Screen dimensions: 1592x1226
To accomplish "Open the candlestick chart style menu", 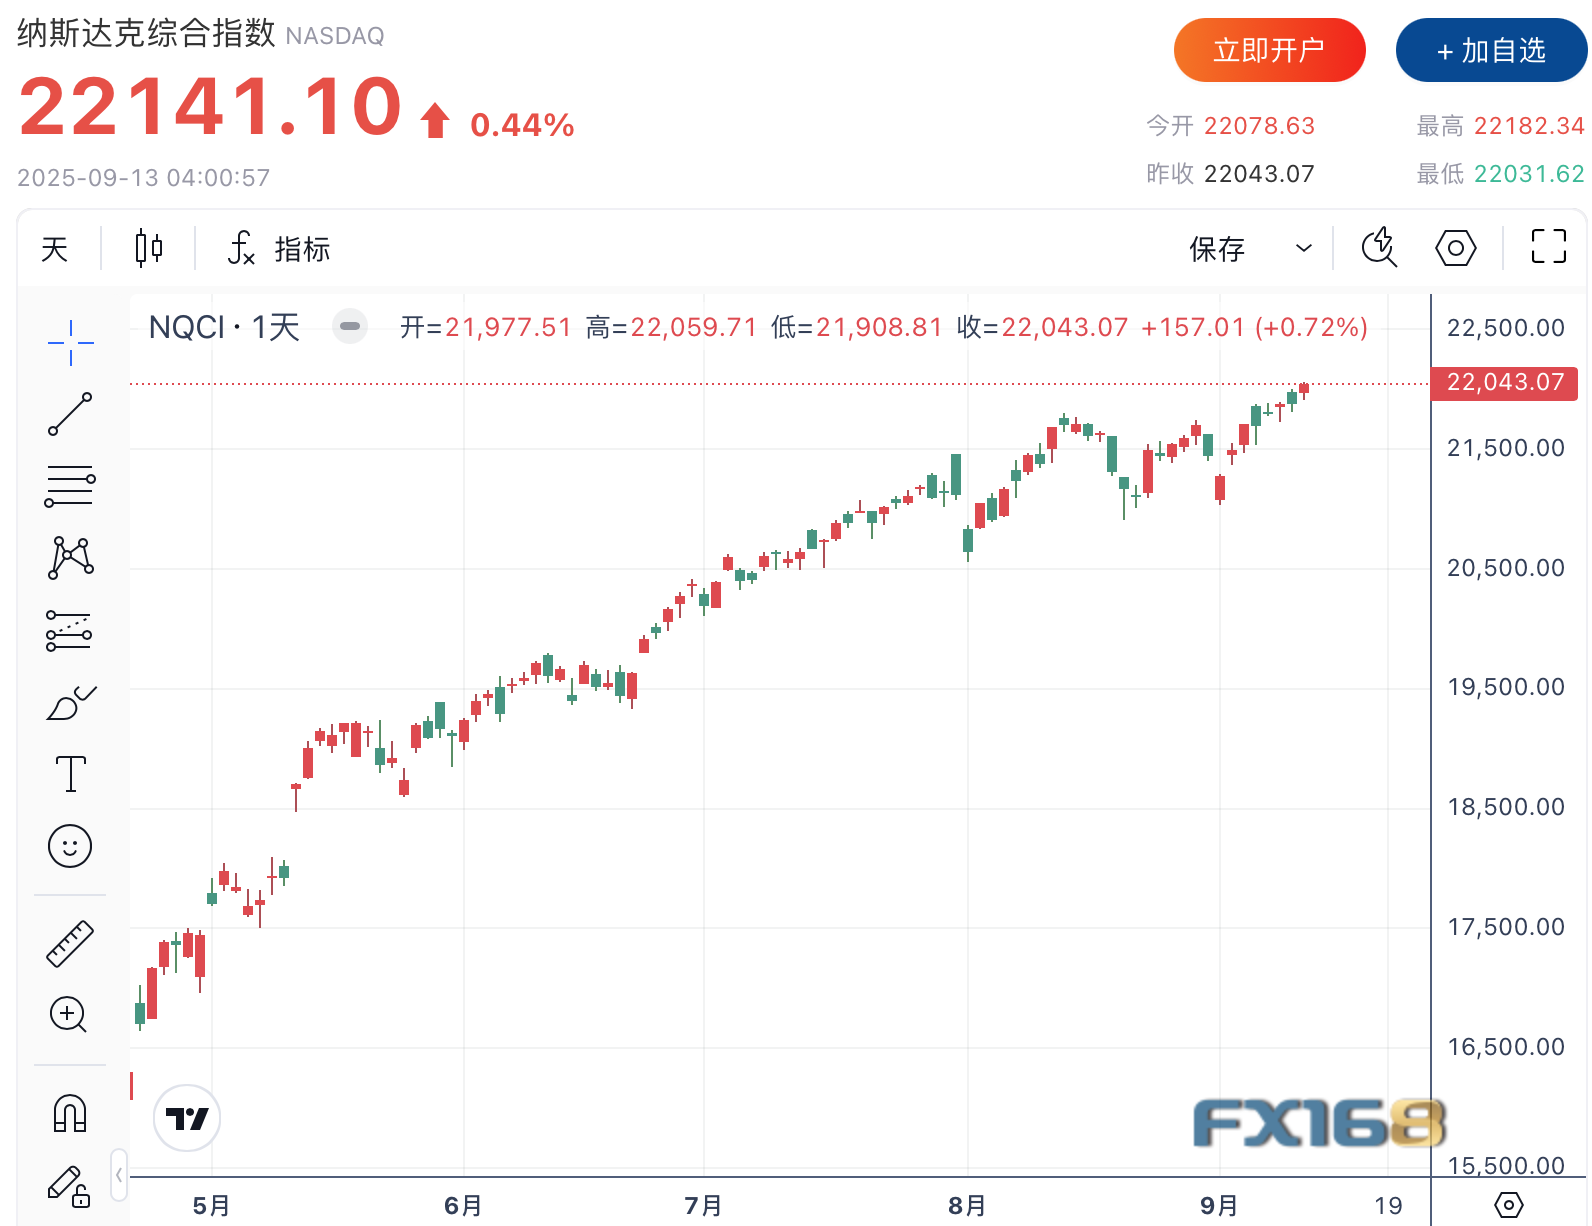I will pos(149,248).
